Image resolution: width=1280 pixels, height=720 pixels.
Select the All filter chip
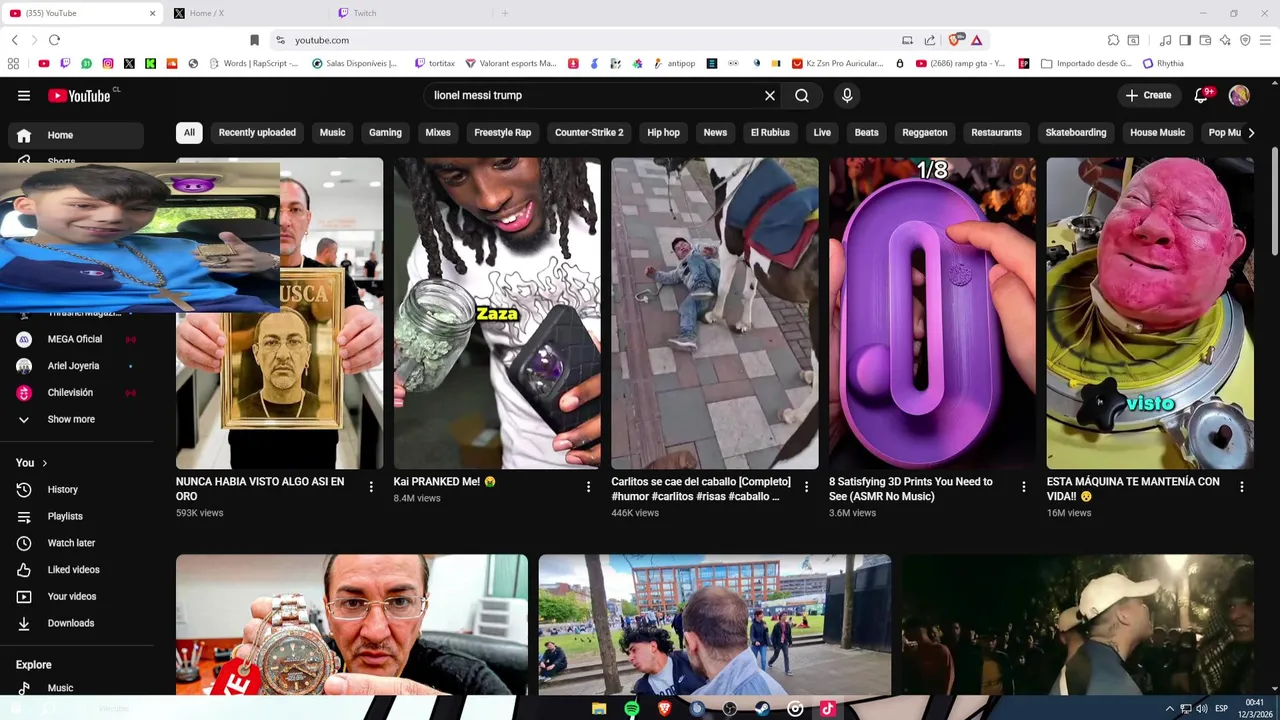click(189, 133)
